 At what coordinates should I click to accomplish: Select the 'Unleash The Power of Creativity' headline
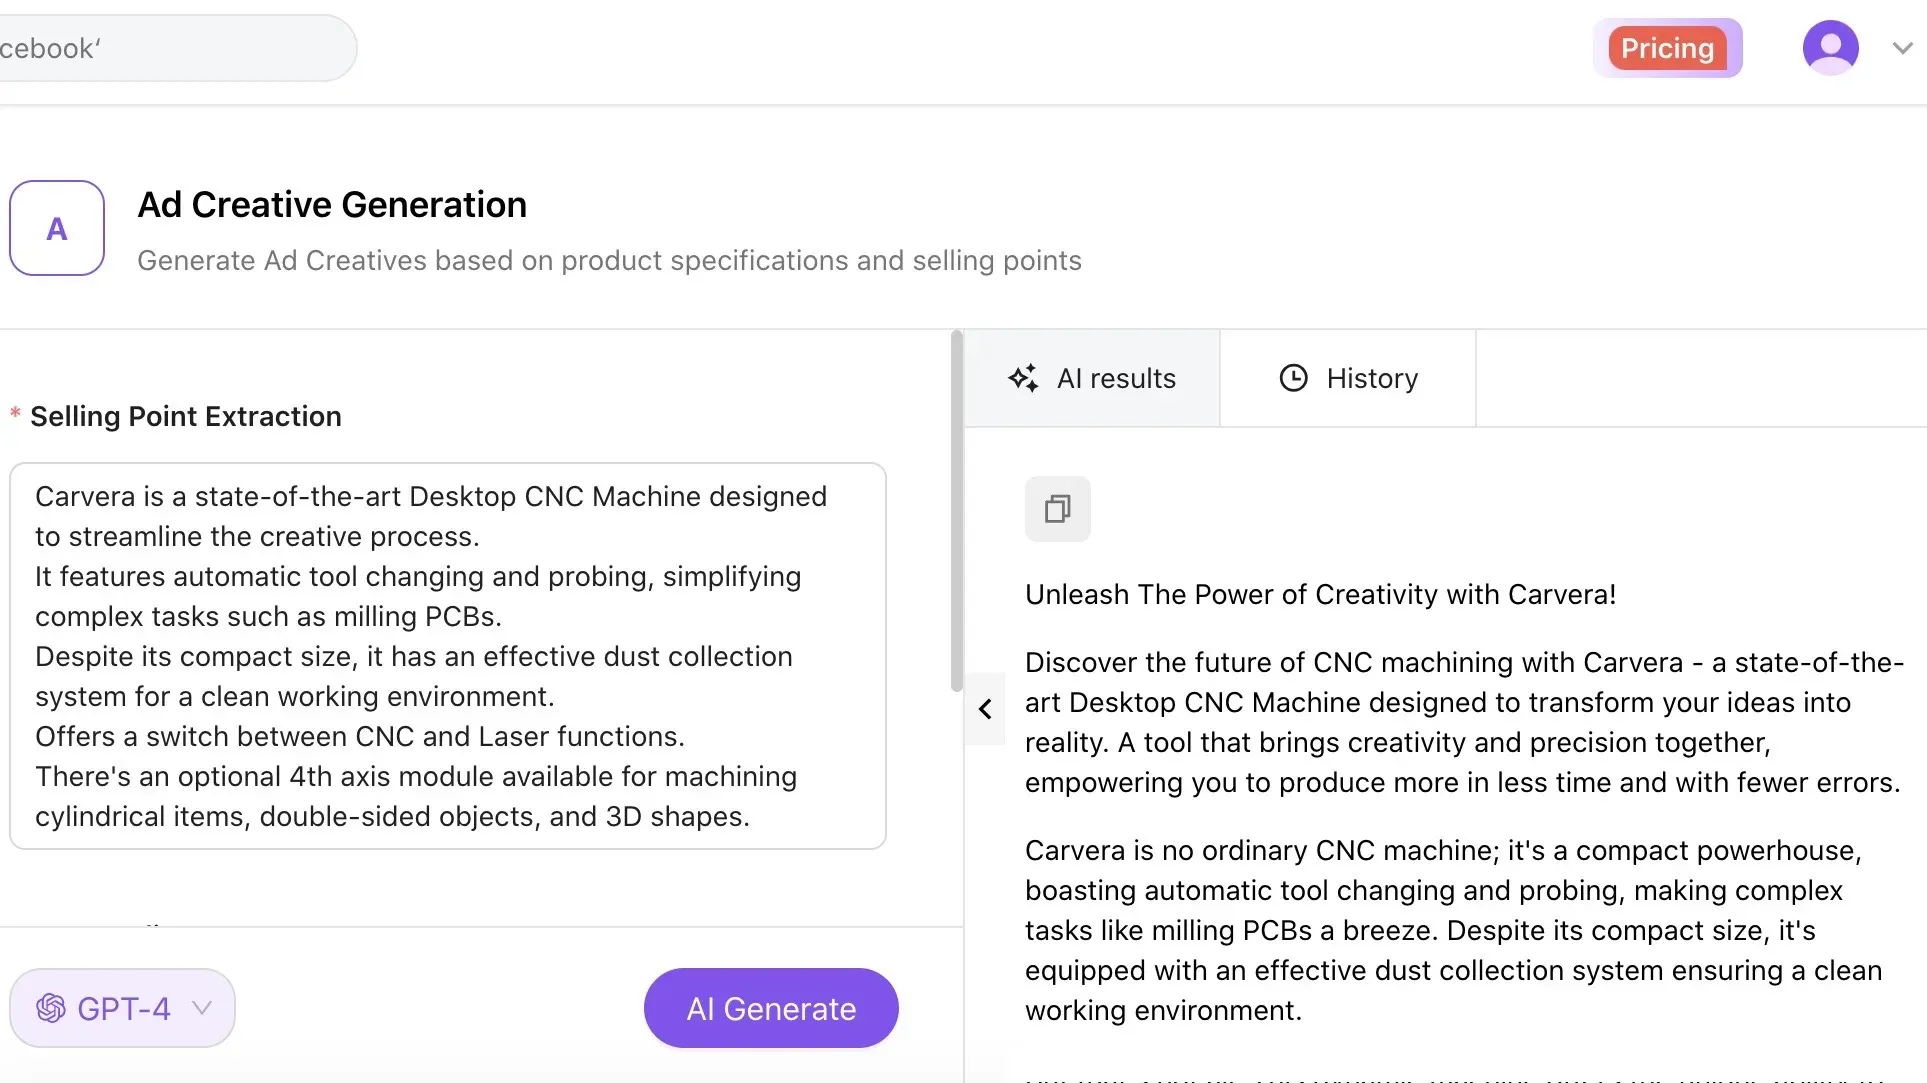[x=1320, y=594]
